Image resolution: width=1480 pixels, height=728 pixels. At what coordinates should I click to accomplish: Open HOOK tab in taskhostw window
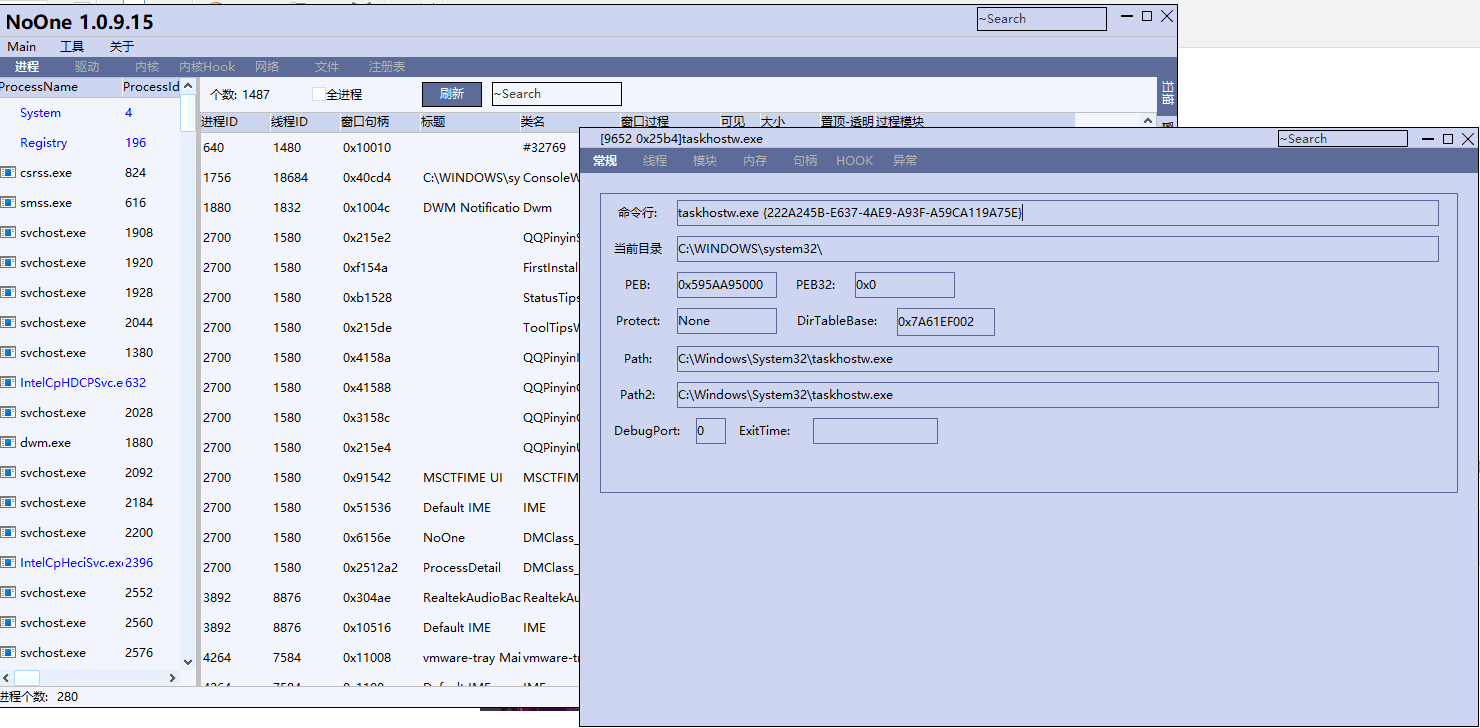tap(855, 161)
